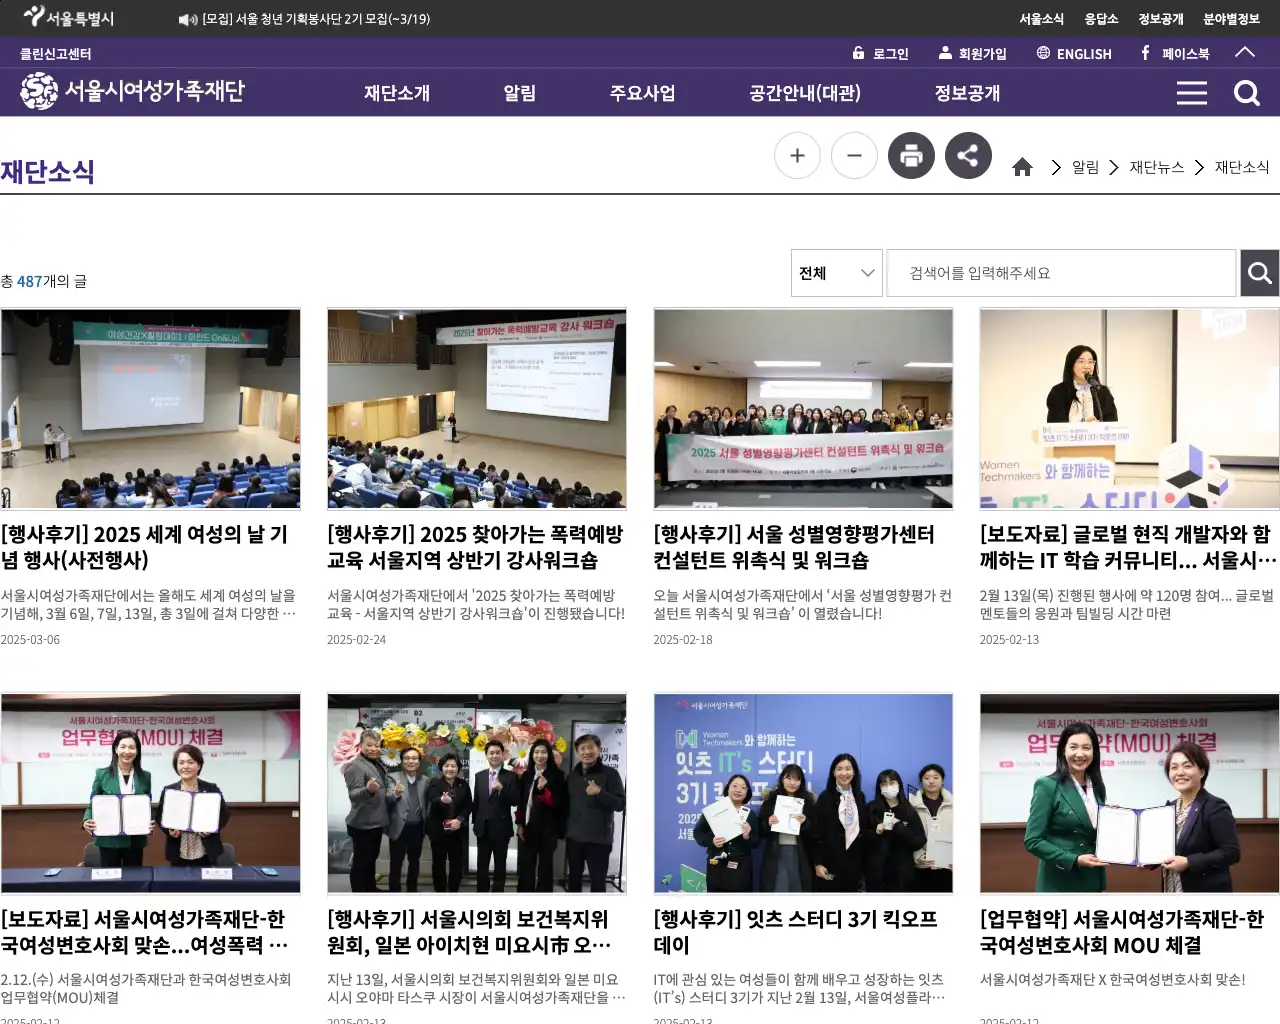Open the share icon button
1280x1024 pixels.
point(968,156)
